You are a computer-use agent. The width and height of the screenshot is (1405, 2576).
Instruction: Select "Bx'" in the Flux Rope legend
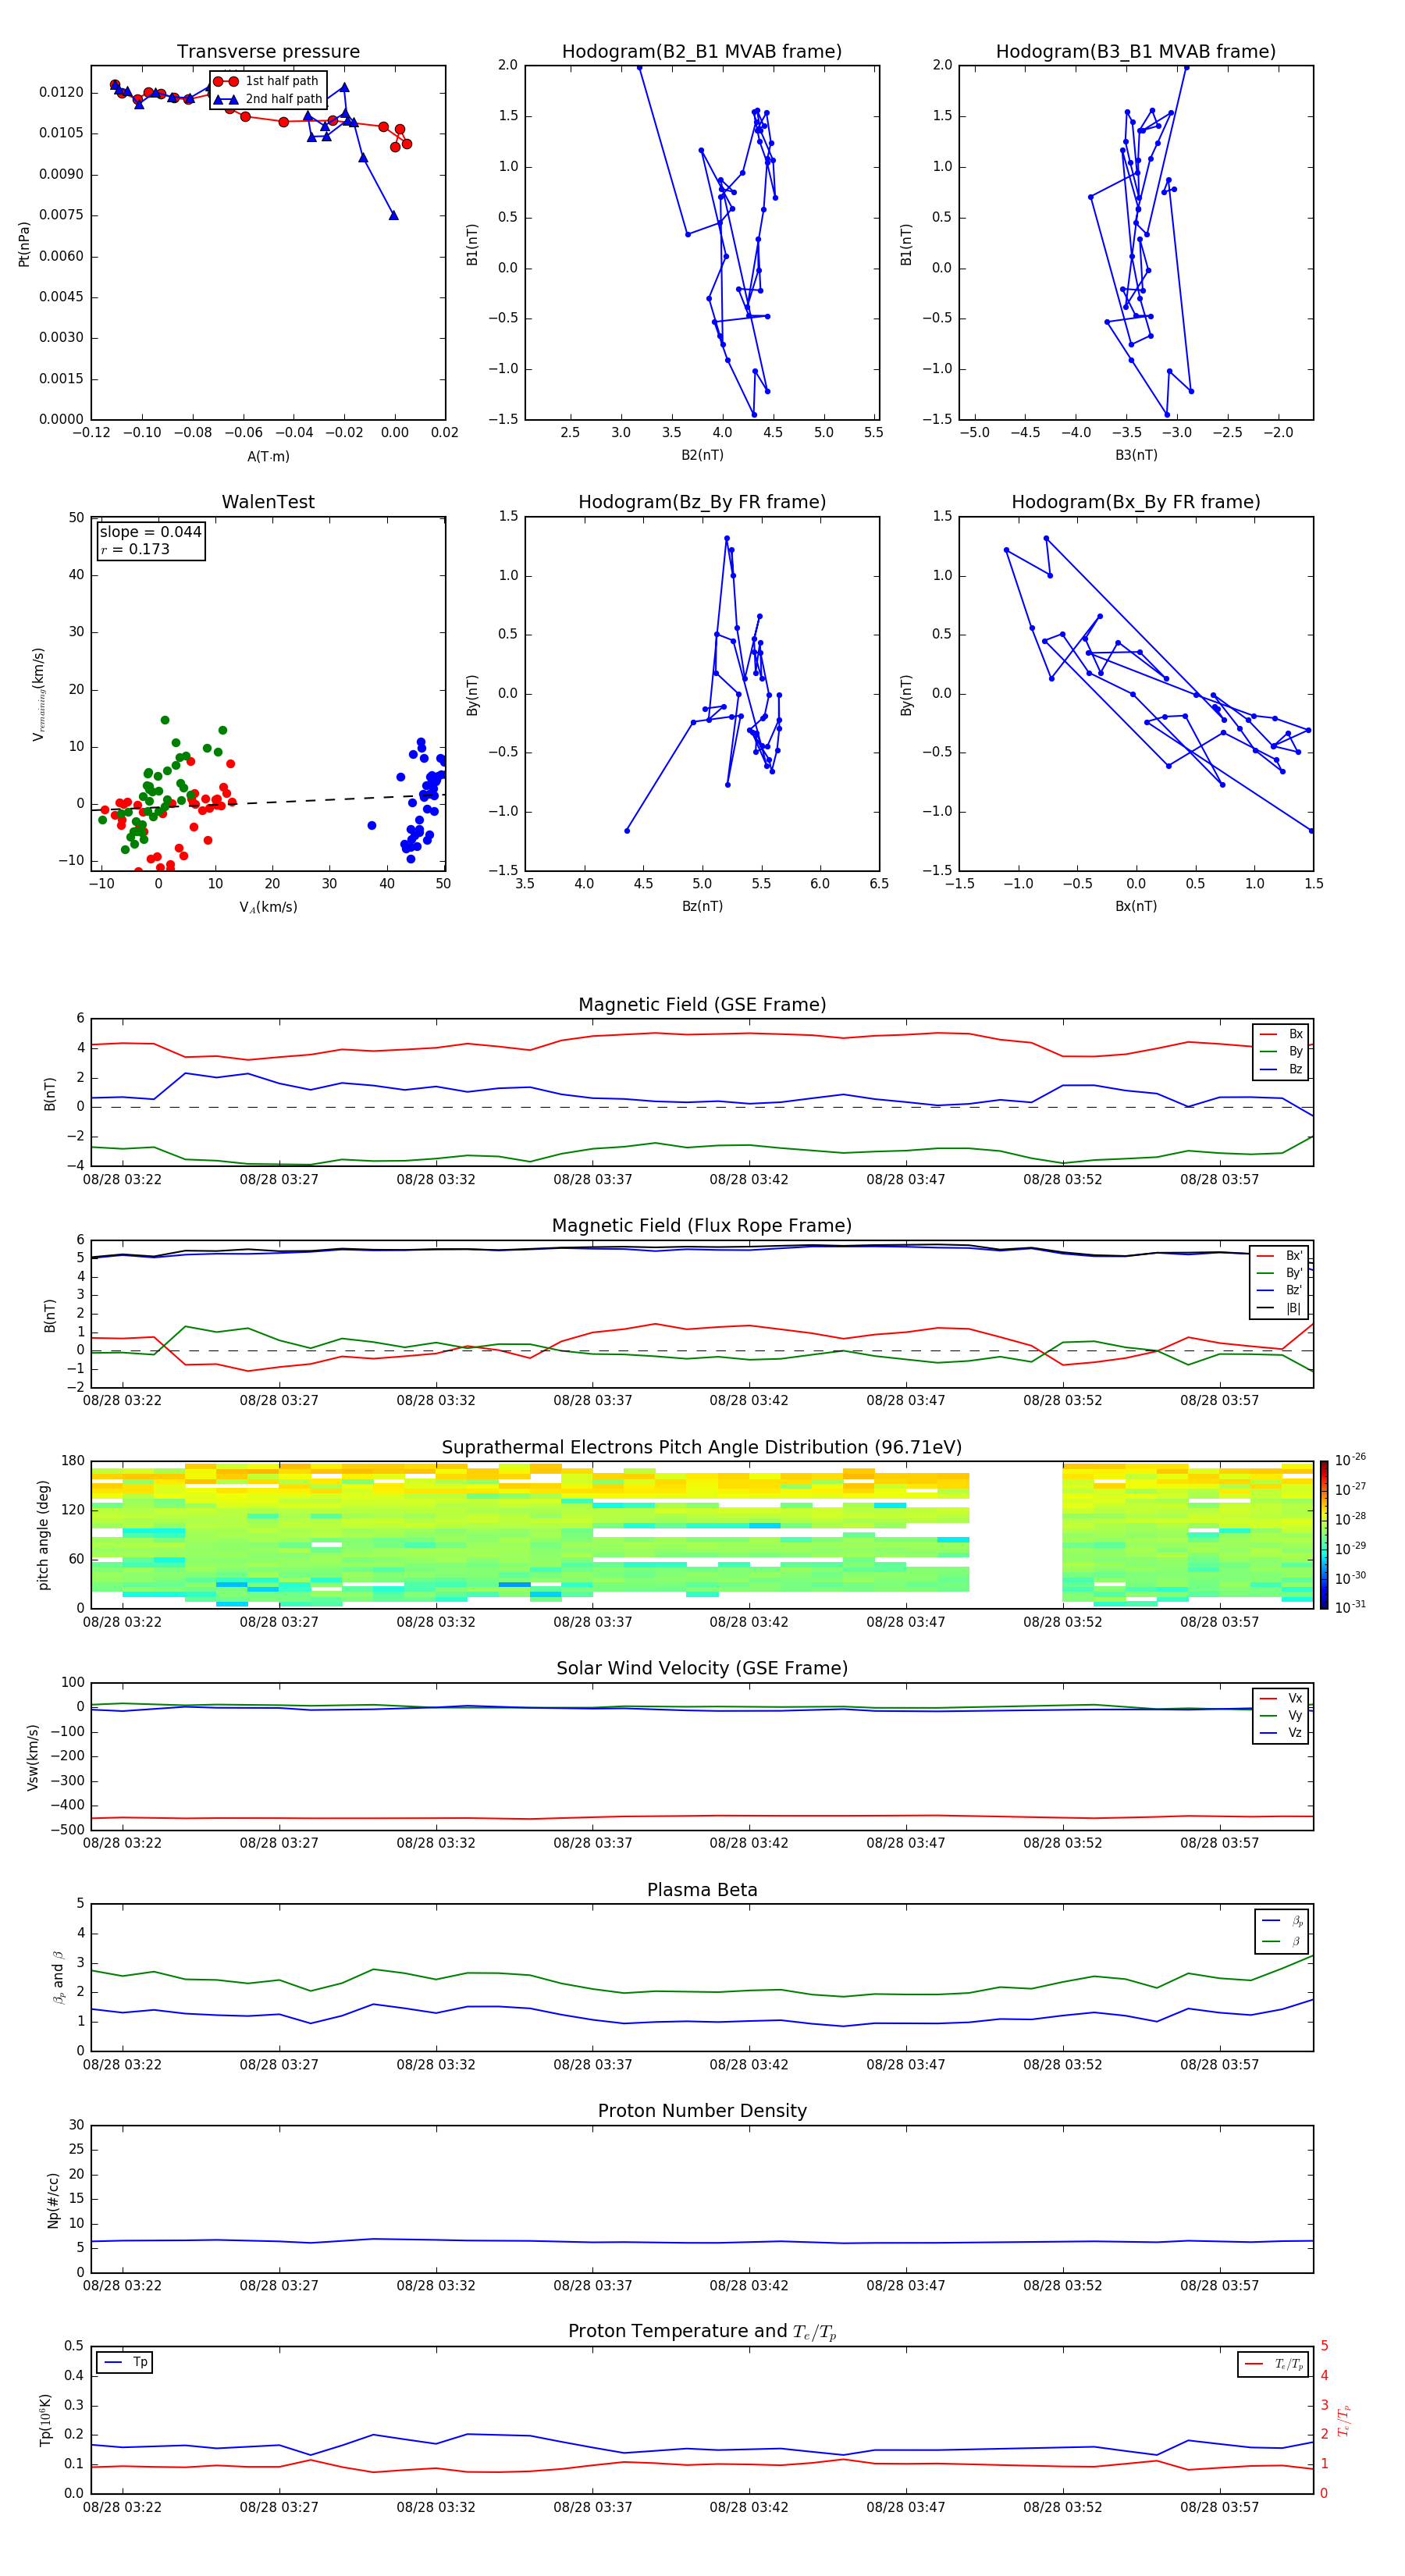pyautogui.click(x=1280, y=1256)
